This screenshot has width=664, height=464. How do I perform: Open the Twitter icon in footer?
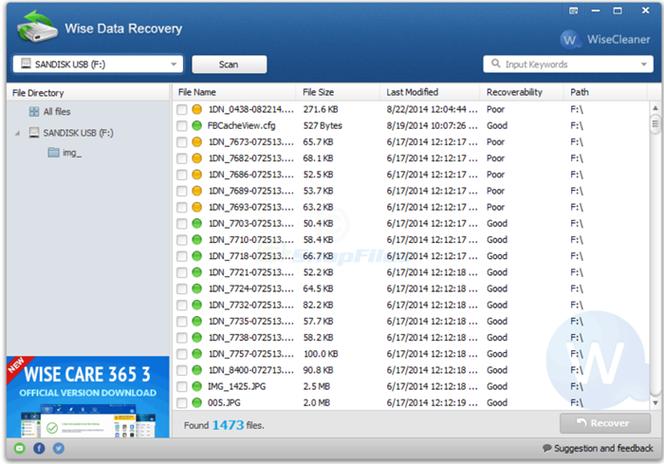tap(58, 448)
